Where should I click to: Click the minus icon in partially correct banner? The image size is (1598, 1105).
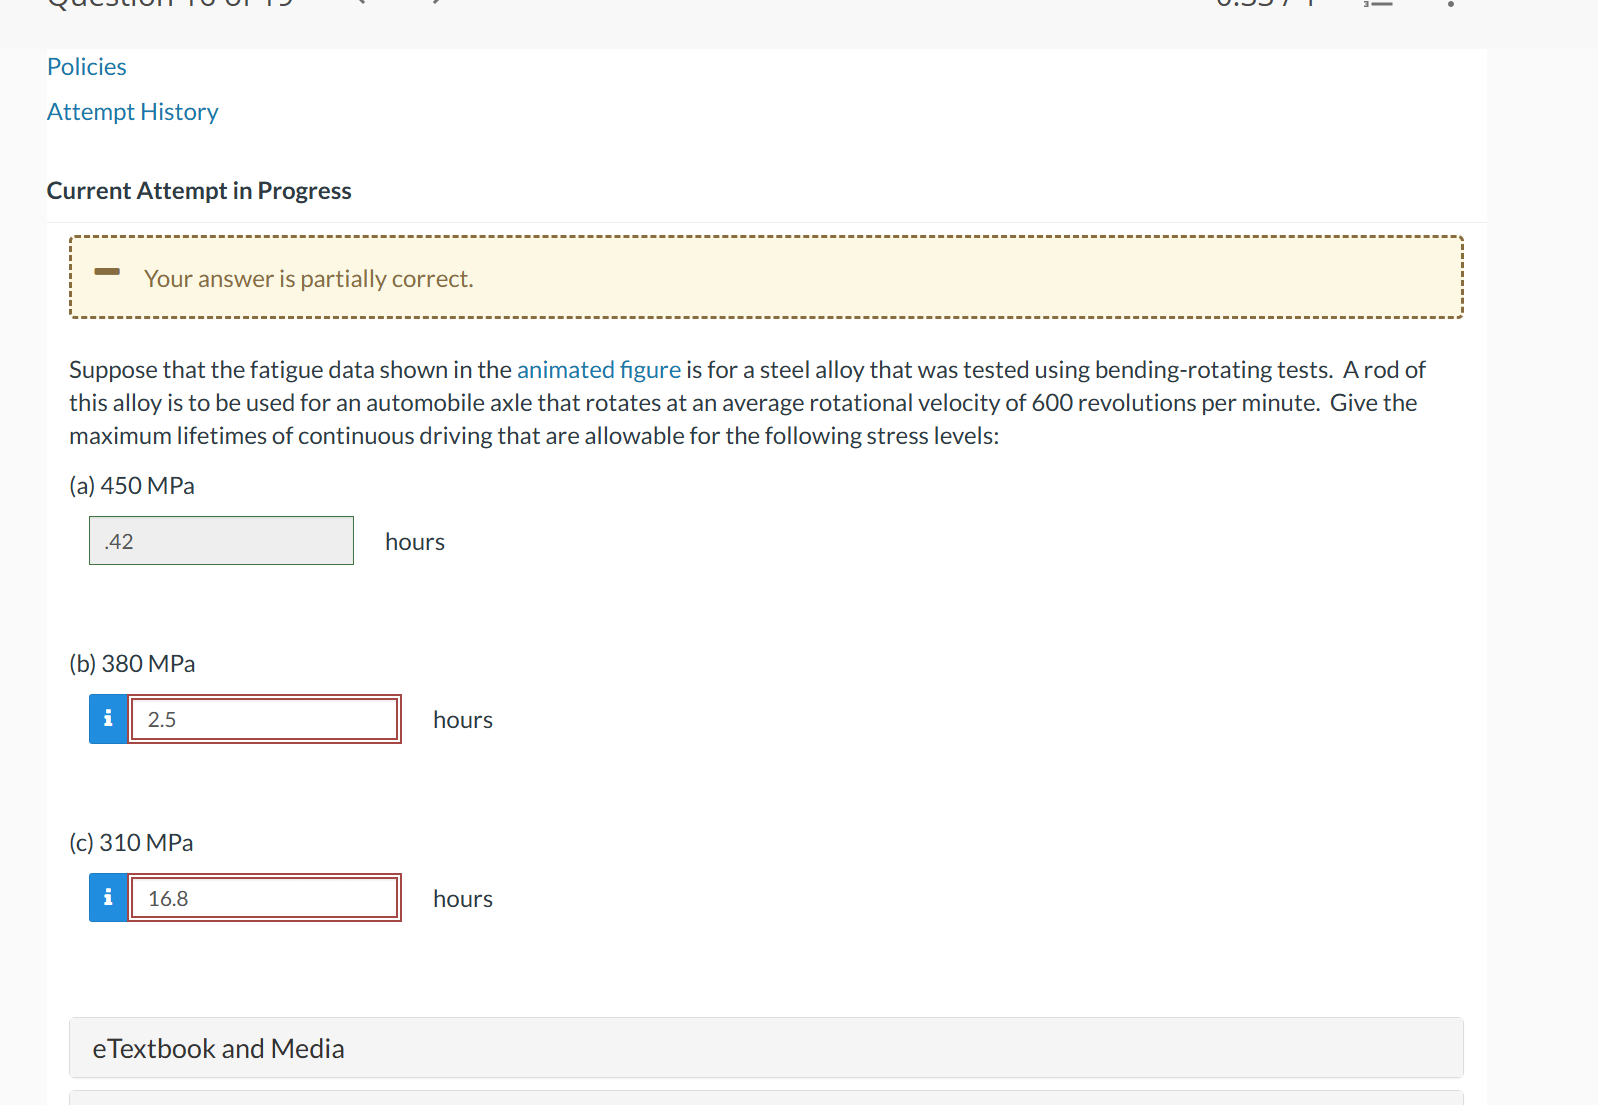tap(107, 272)
